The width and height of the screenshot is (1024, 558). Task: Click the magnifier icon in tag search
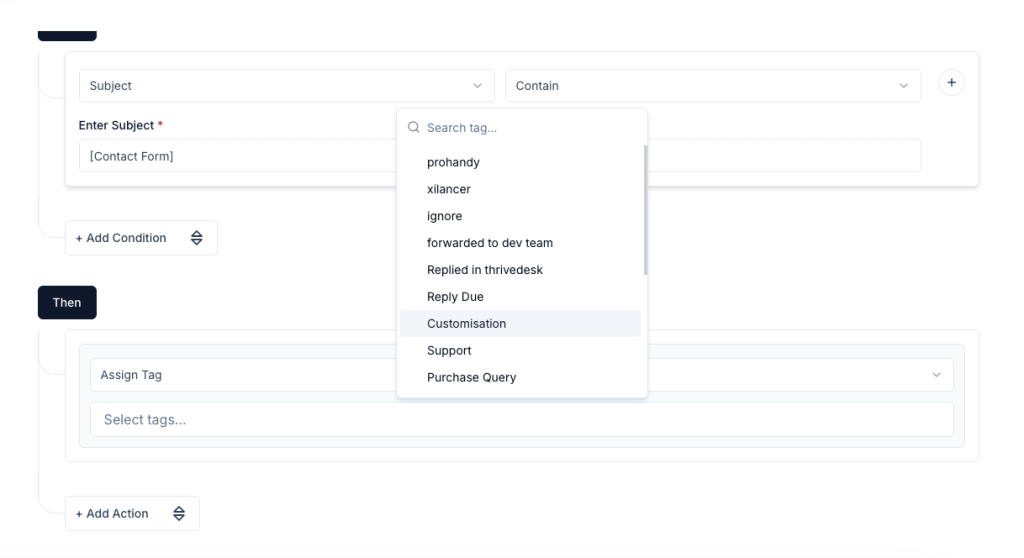coord(413,128)
